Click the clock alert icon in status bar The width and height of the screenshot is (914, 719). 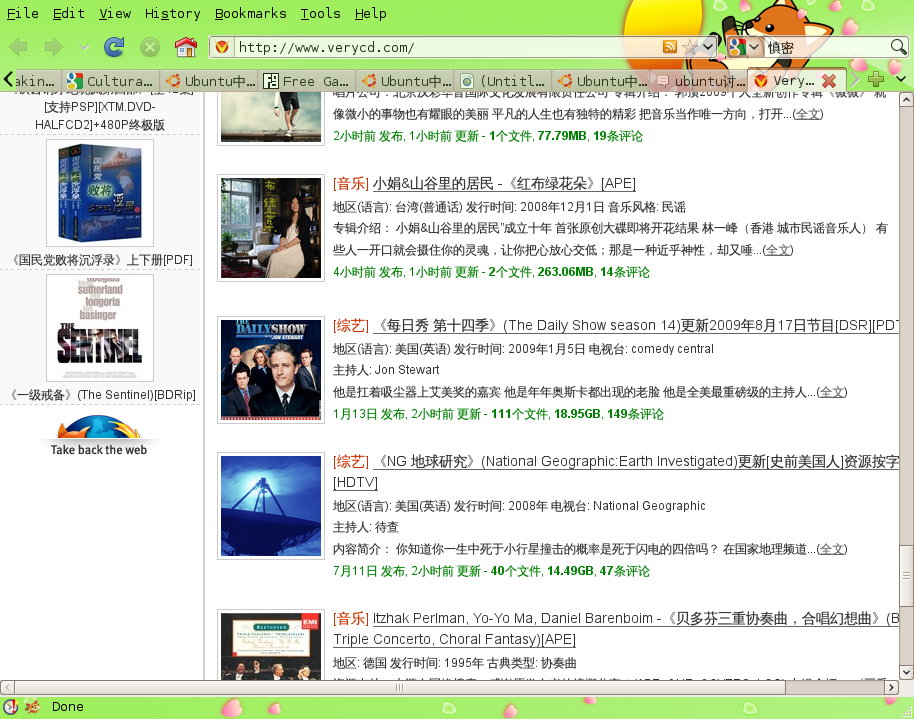[x=10, y=707]
